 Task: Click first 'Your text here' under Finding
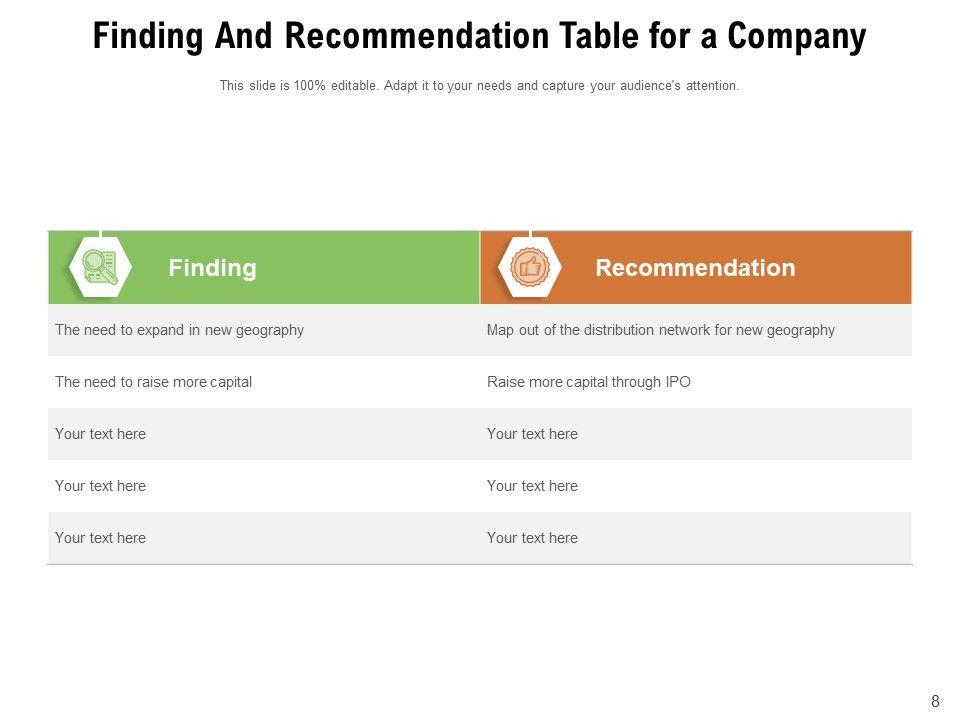pyautogui.click(x=100, y=434)
